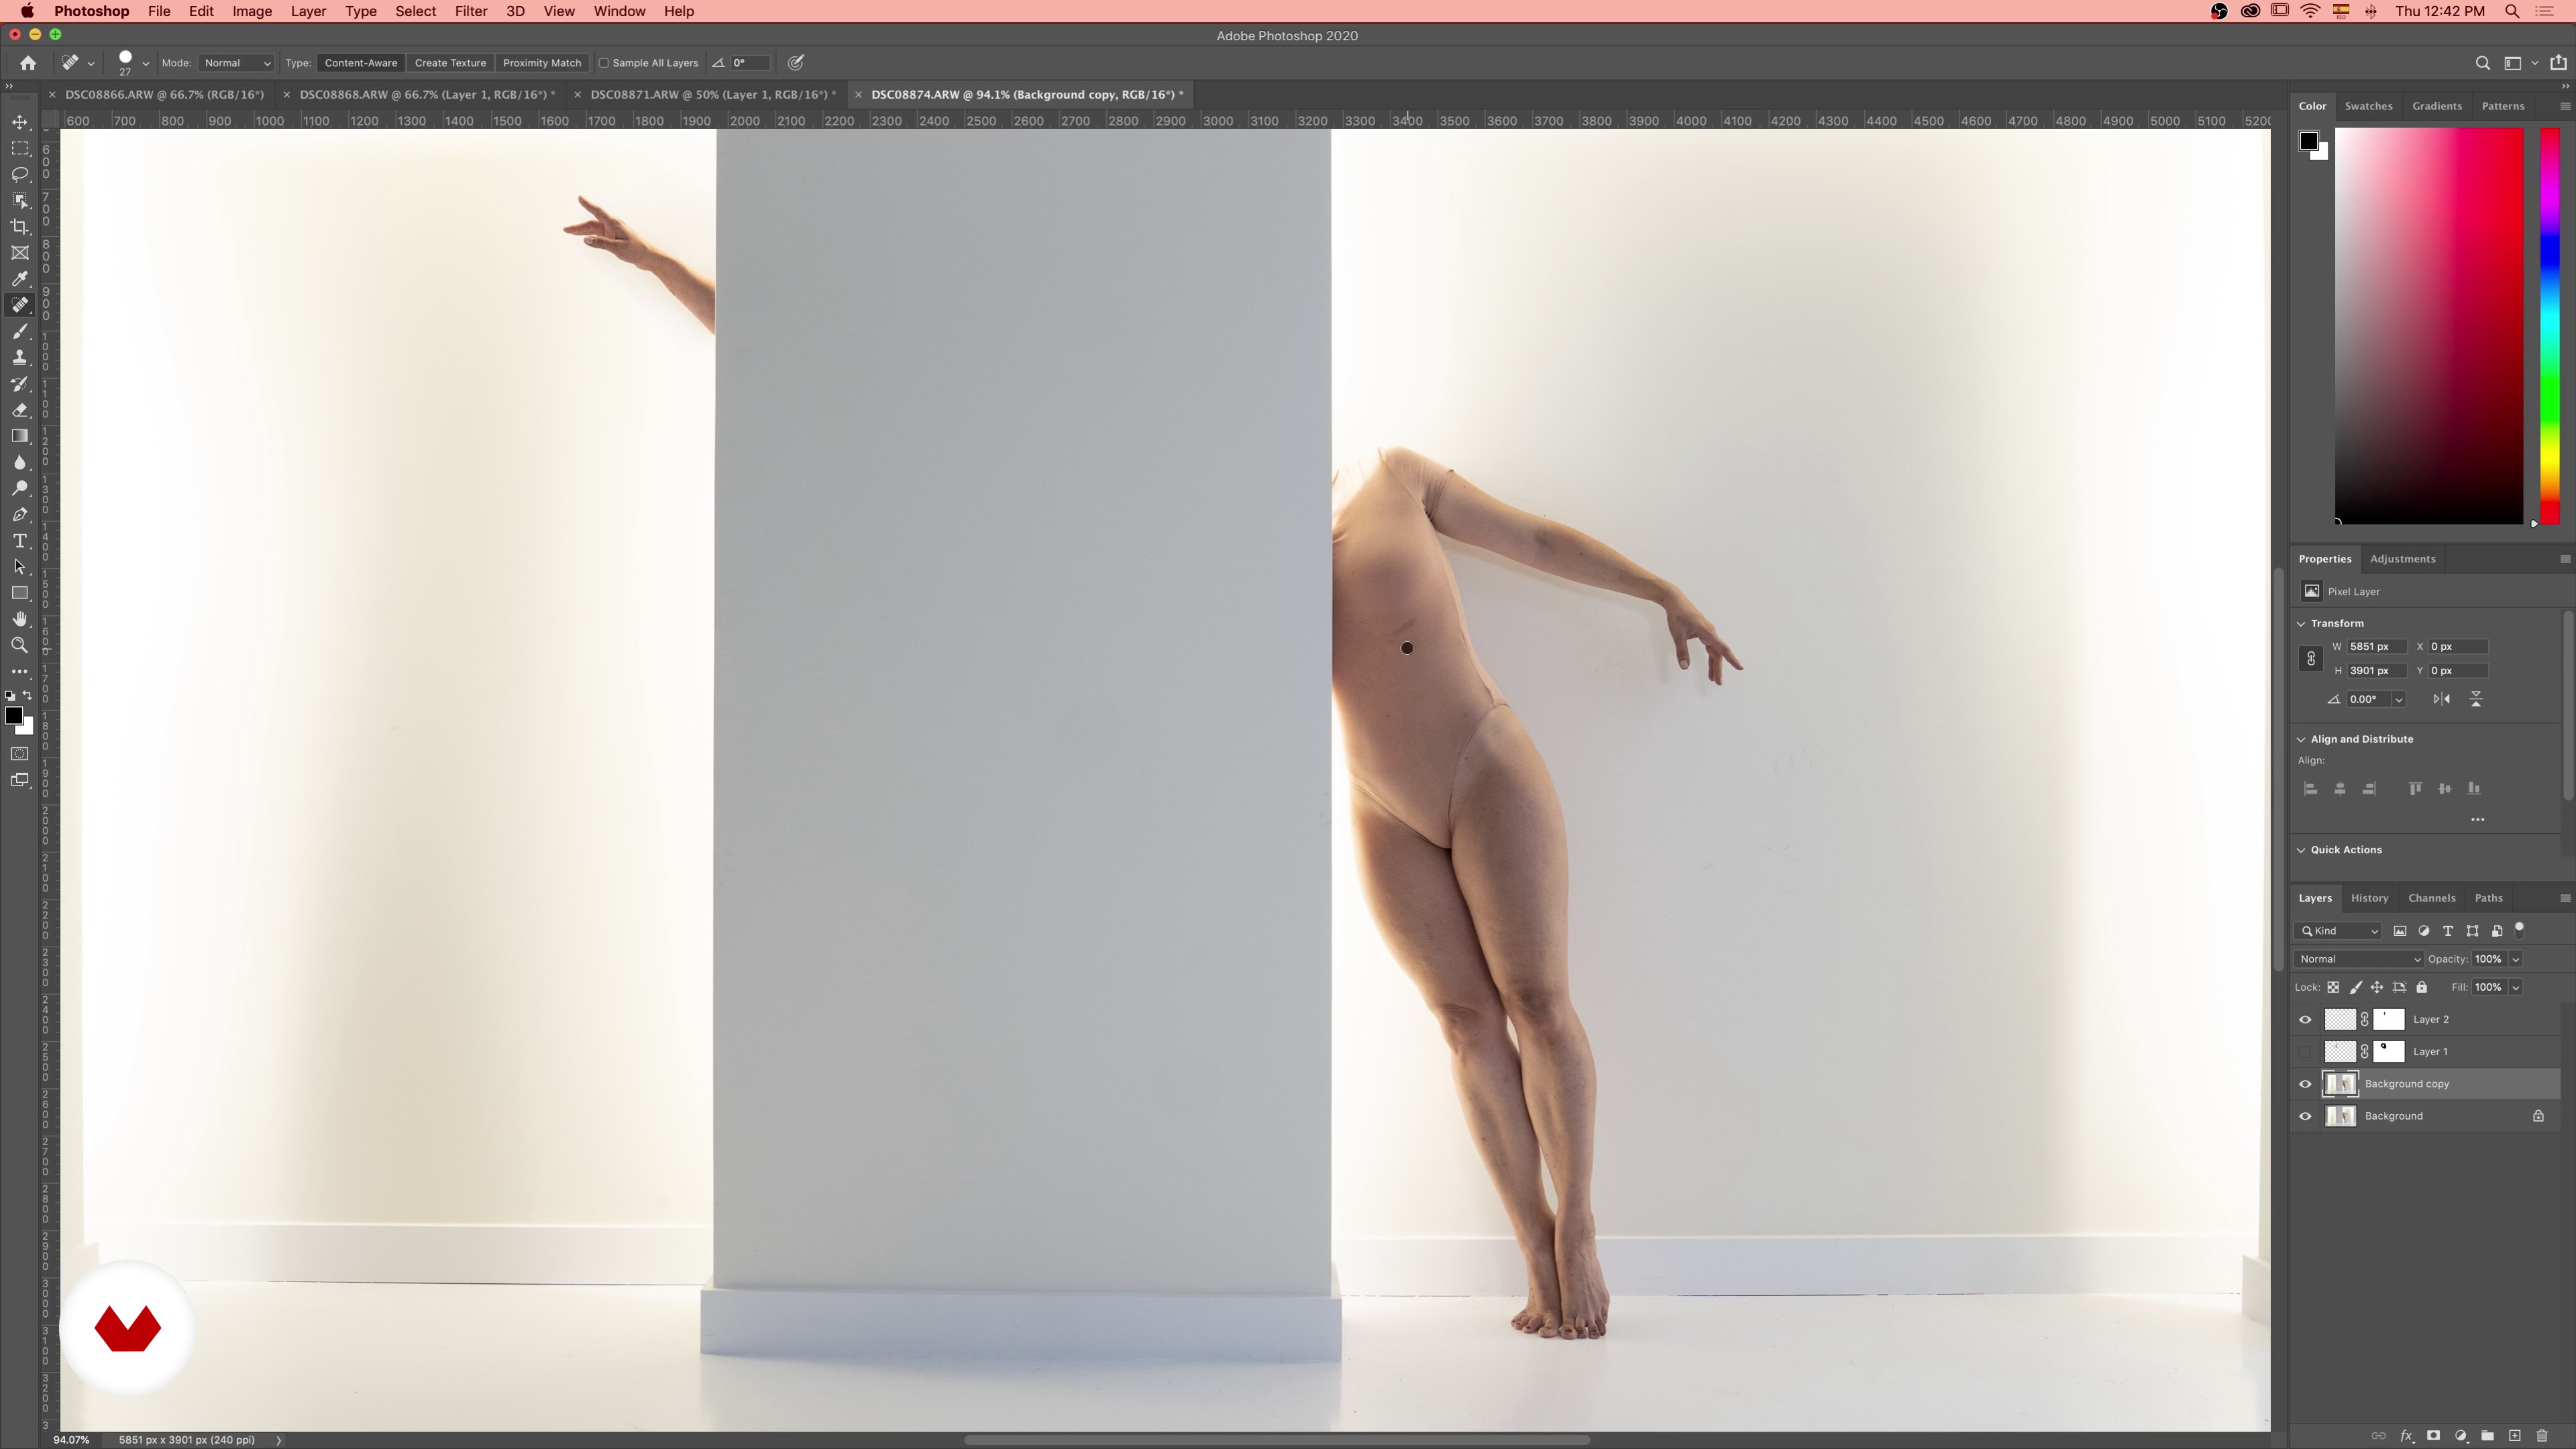Select the Horizontal Type tool
Viewport: 2576px width, 1449px height.
(20, 541)
